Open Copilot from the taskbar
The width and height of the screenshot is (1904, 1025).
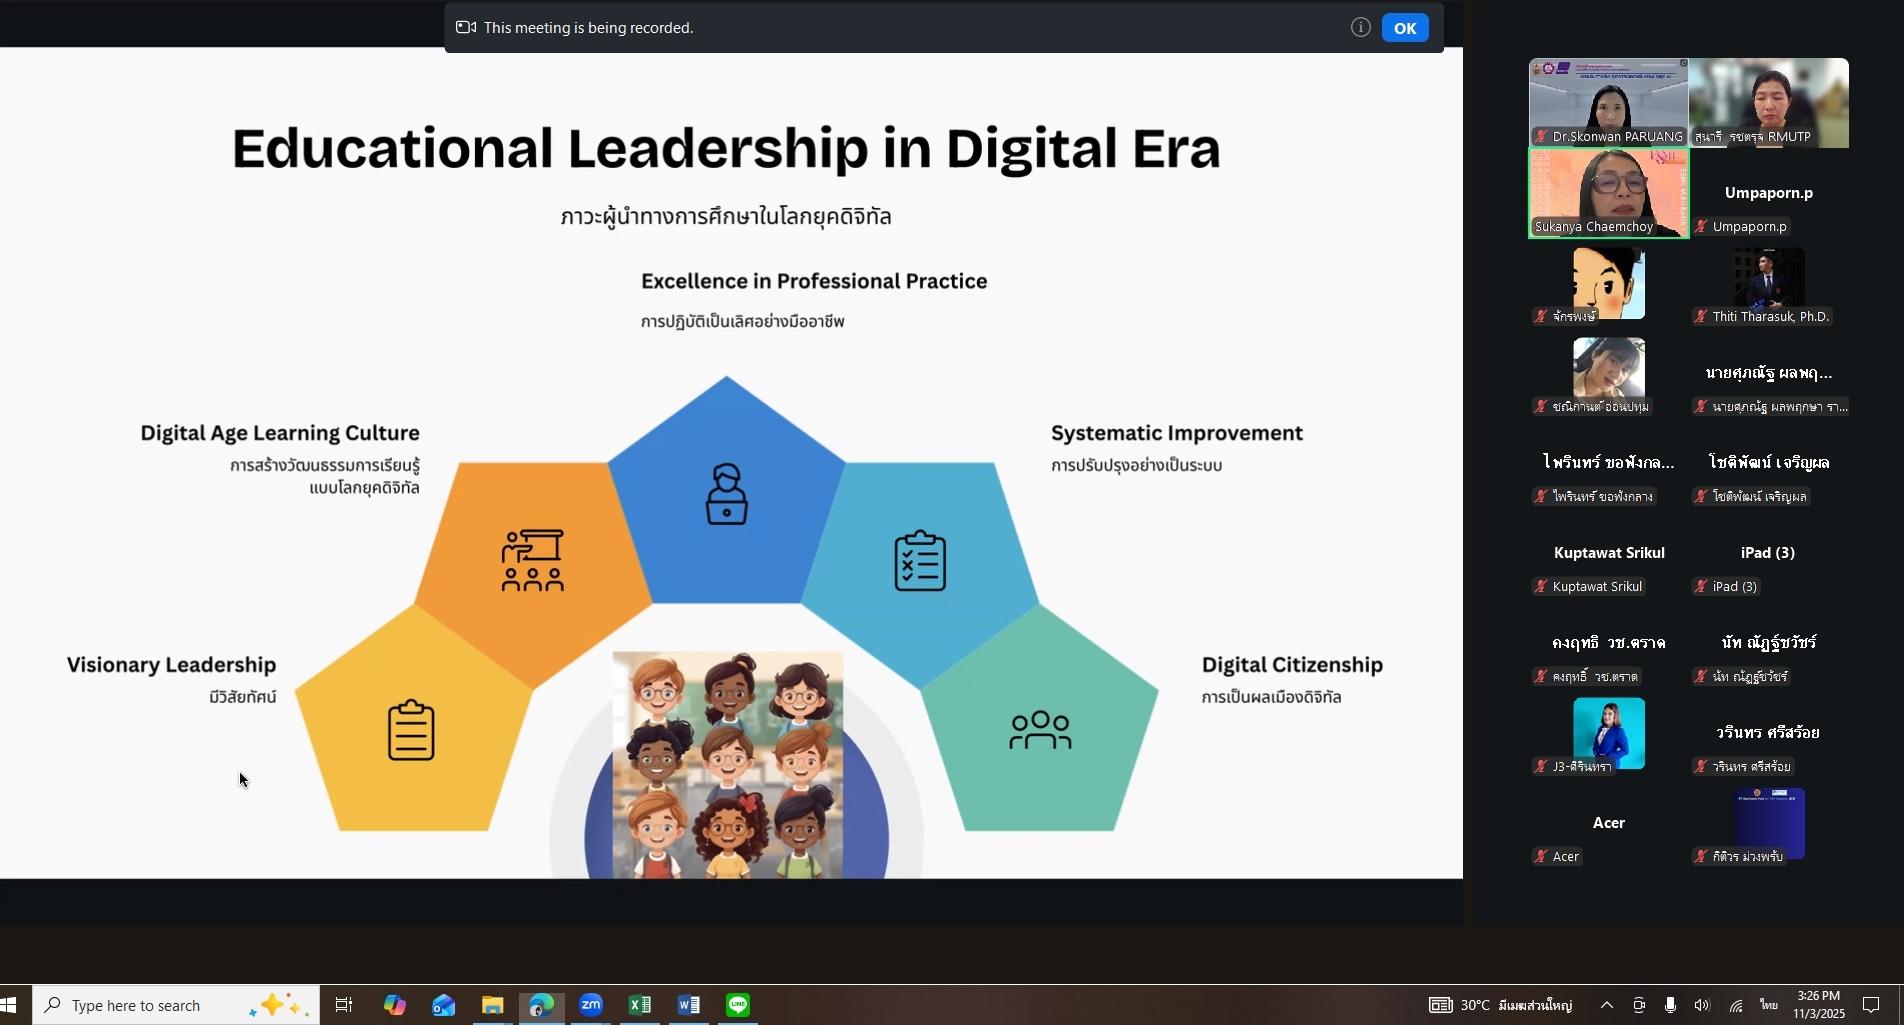pos(394,1005)
